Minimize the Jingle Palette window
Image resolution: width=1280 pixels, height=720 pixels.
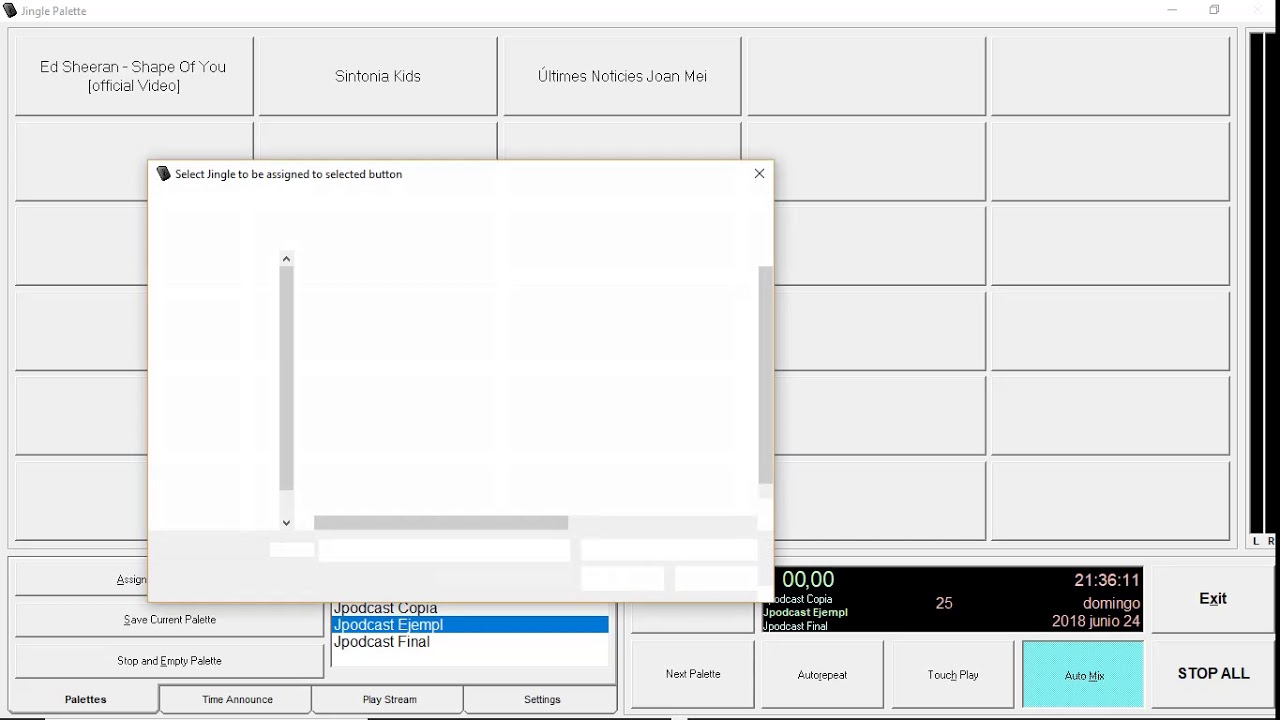click(1172, 10)
